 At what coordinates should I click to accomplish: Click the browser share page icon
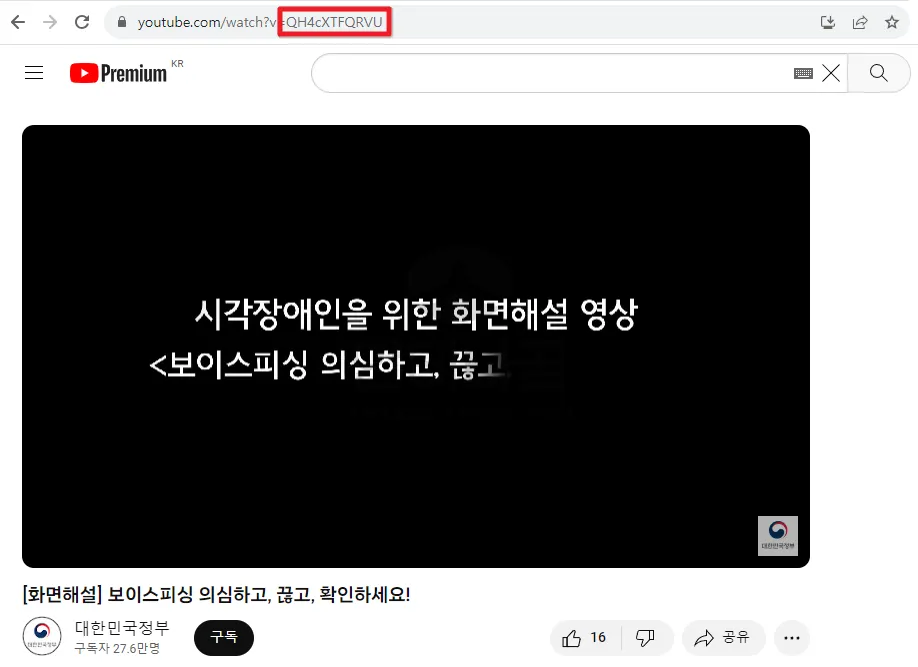(859, 21)
